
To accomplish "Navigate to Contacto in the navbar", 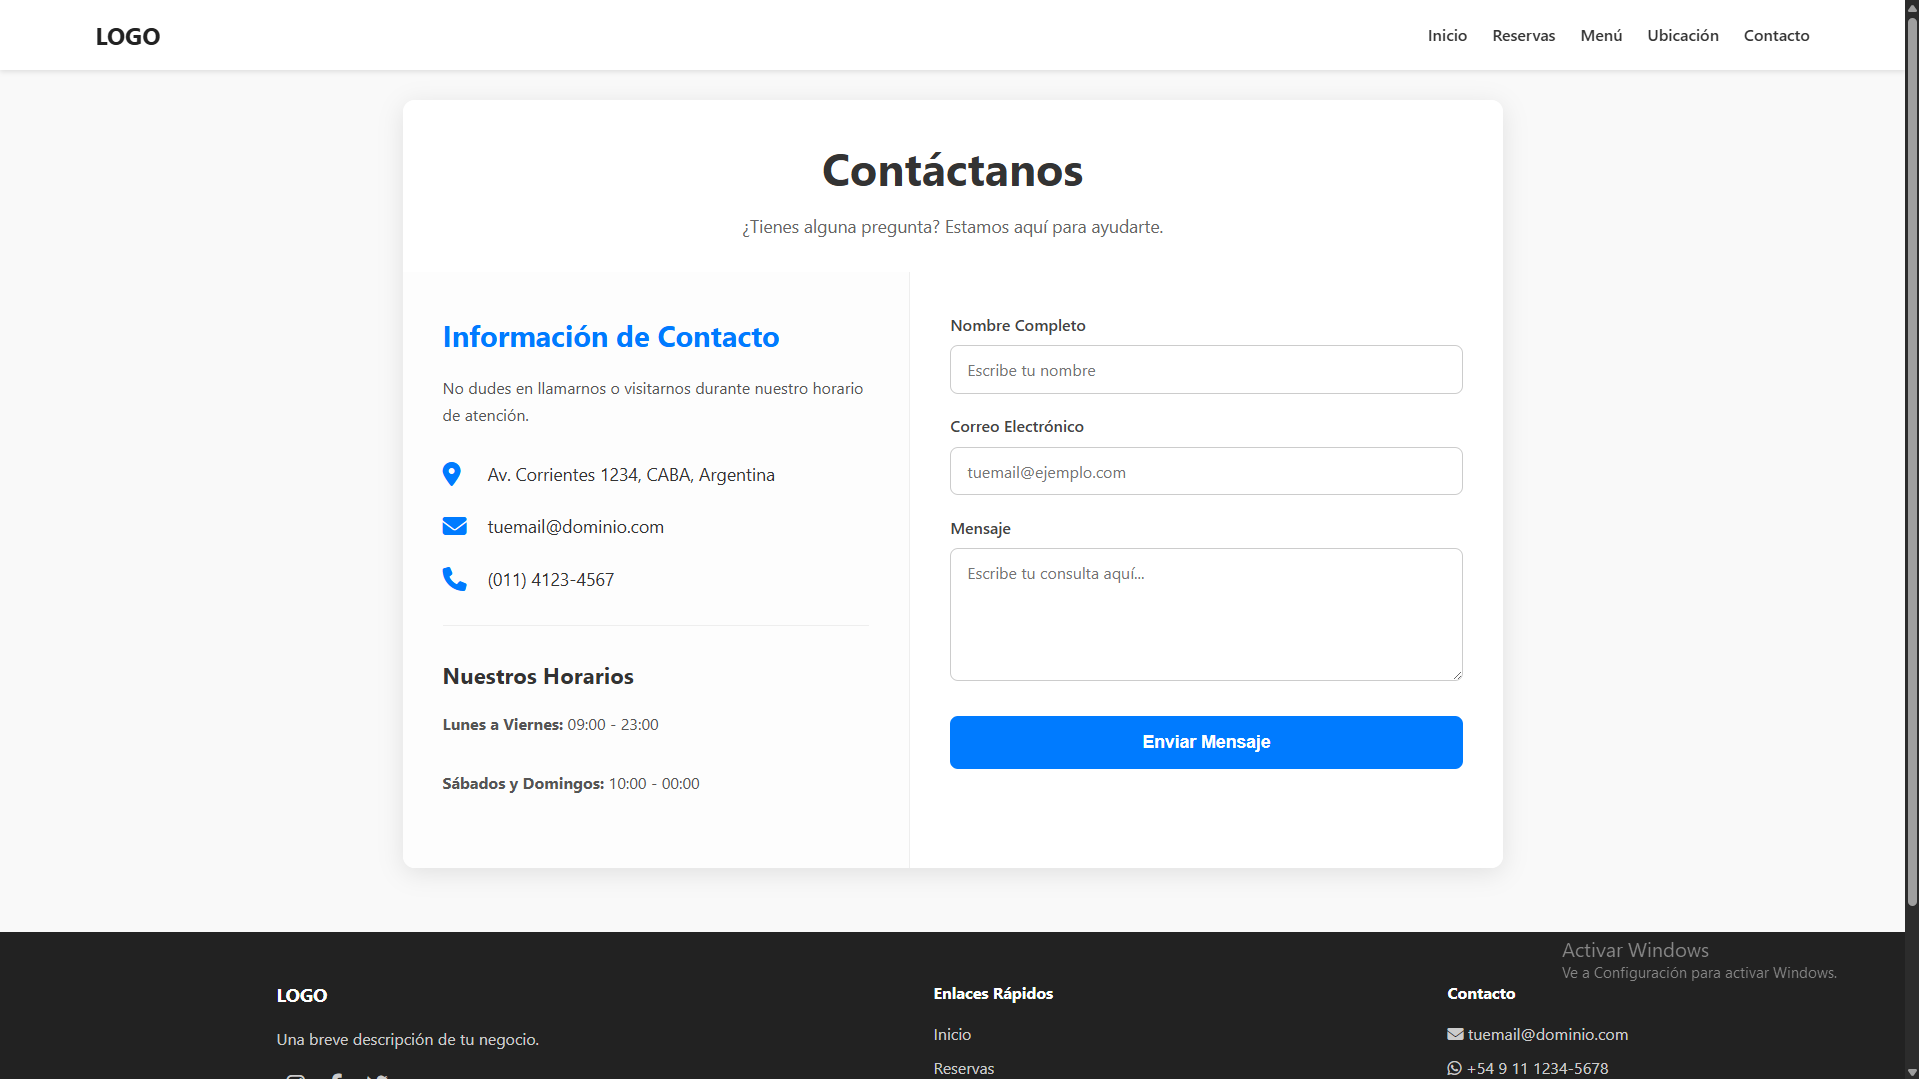I will pos(1776,35).
